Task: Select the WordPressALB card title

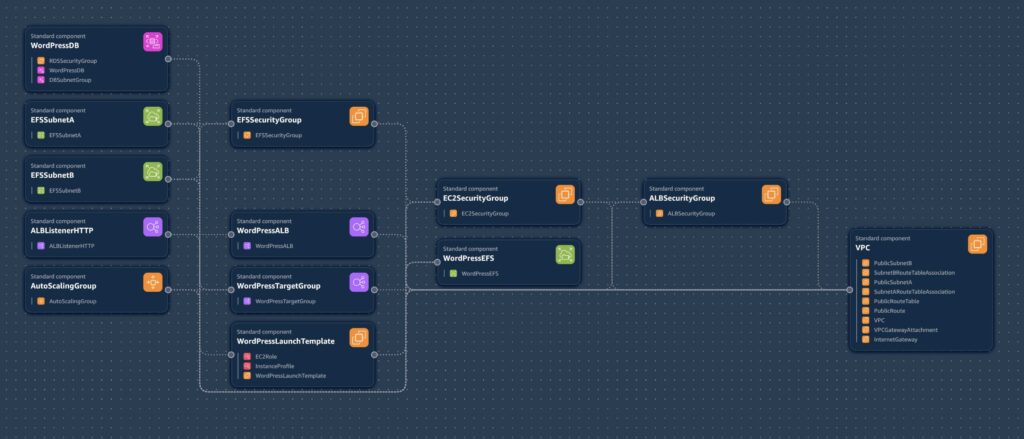Action: [263, 231]
